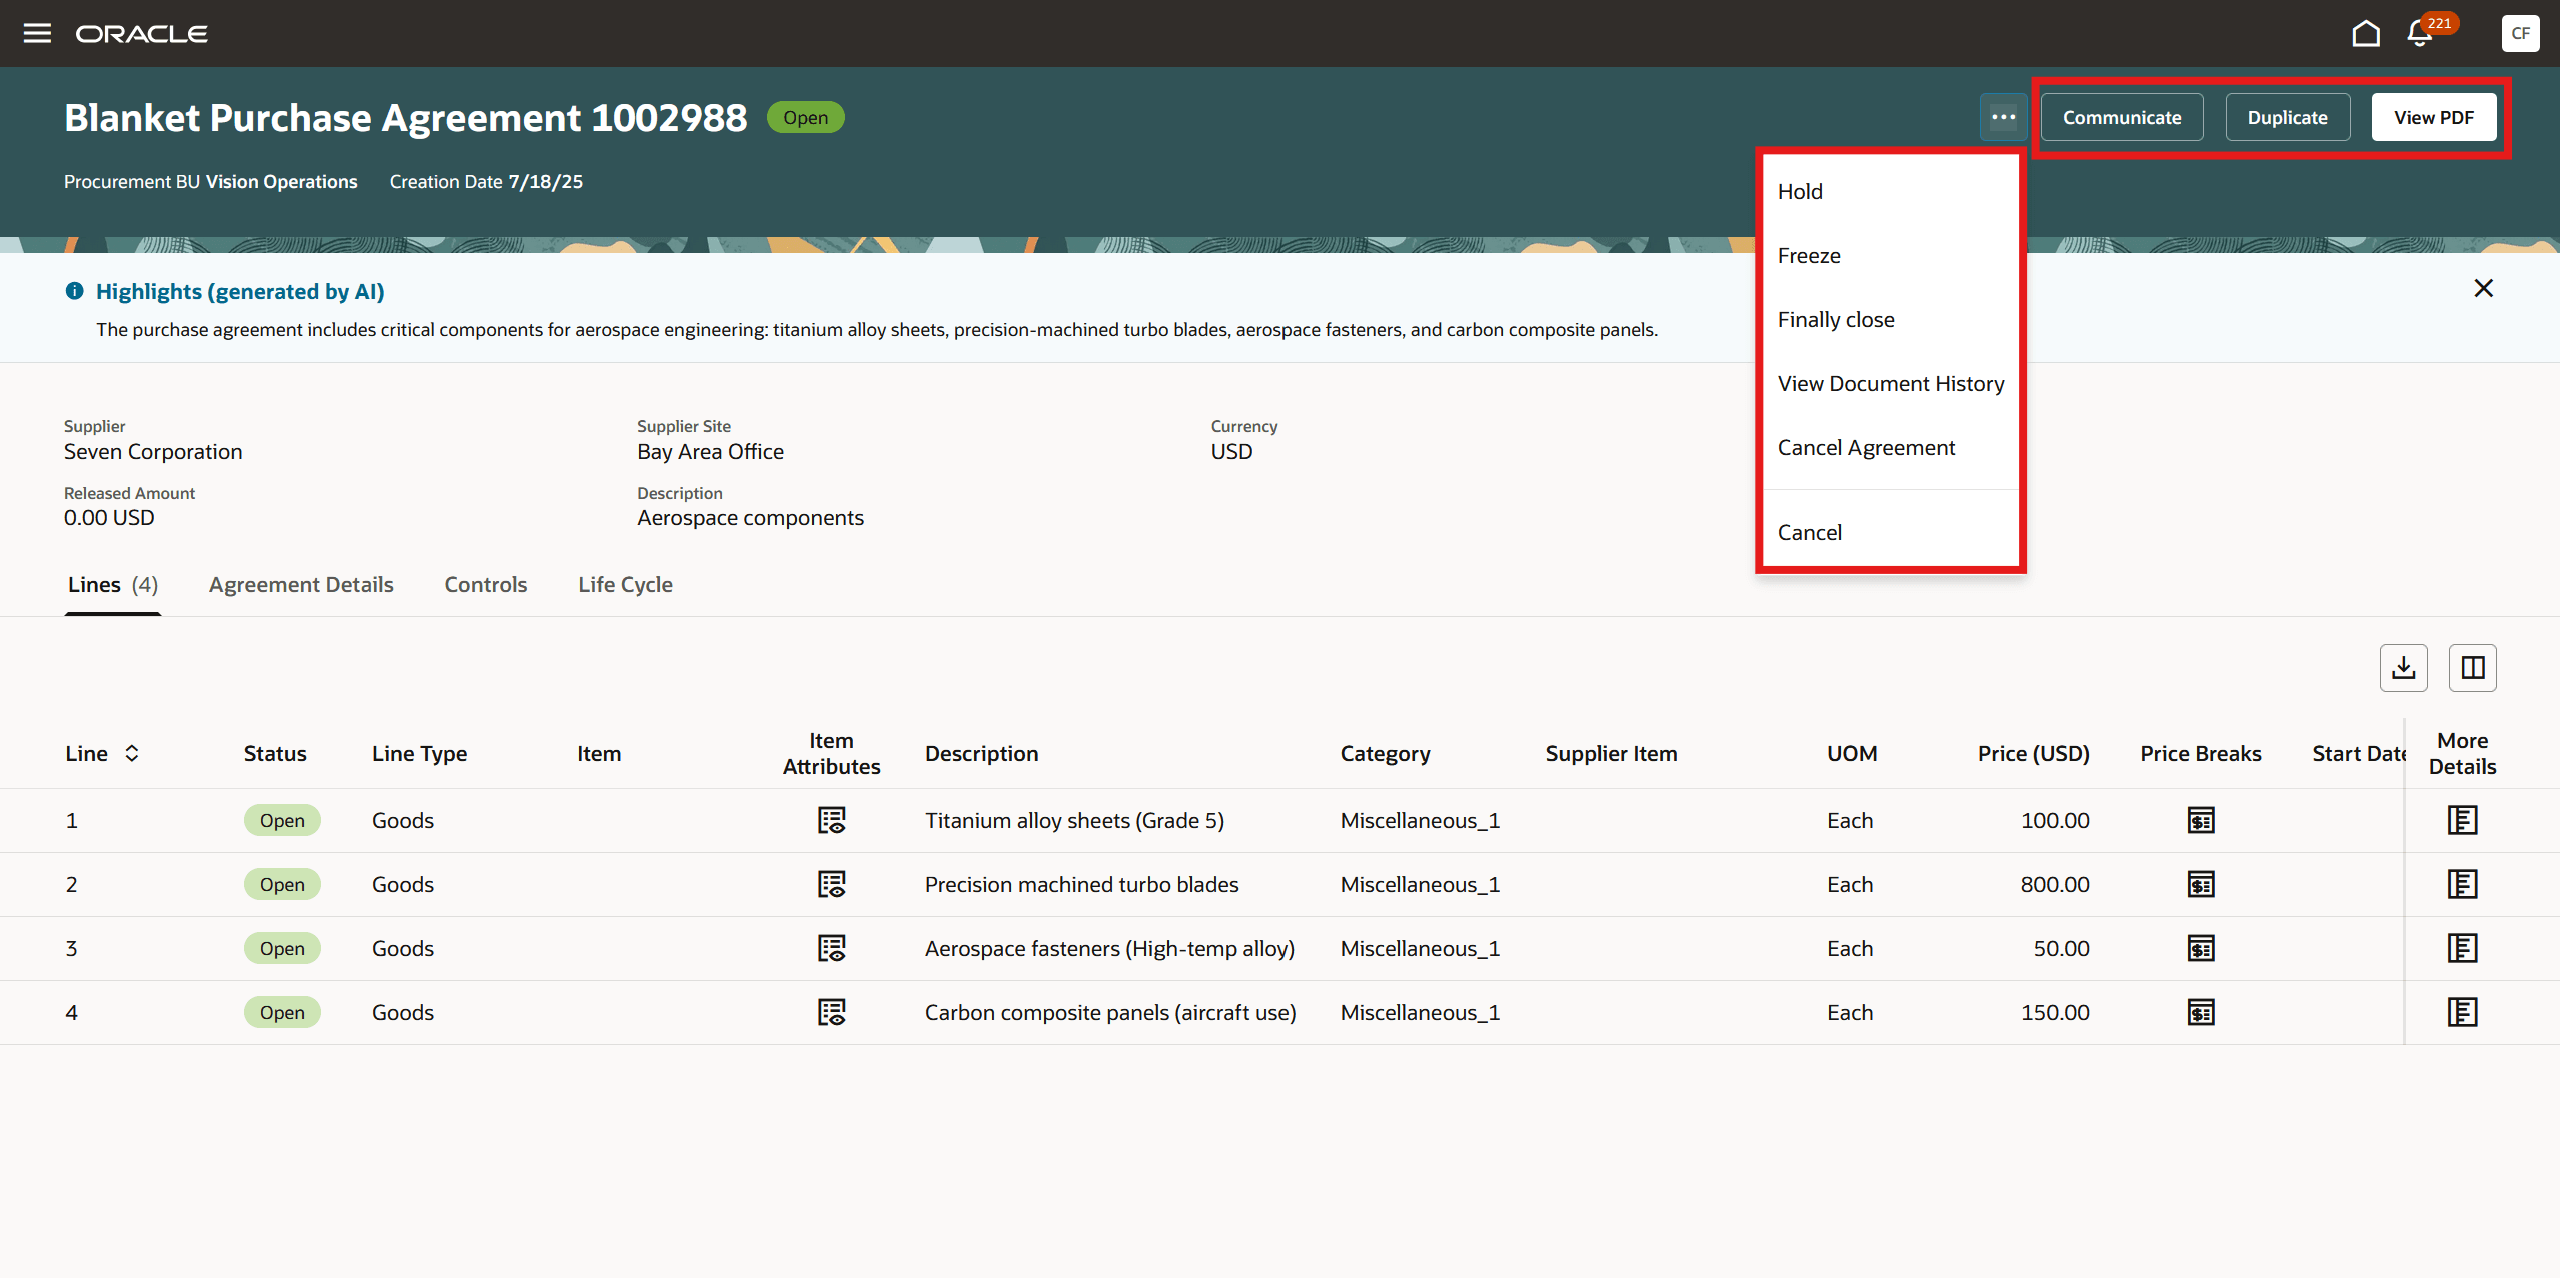The height and width of the screenshot is (1278, 2560).
Task: Click the export download icon above table
Action: tap(2403, 668)
